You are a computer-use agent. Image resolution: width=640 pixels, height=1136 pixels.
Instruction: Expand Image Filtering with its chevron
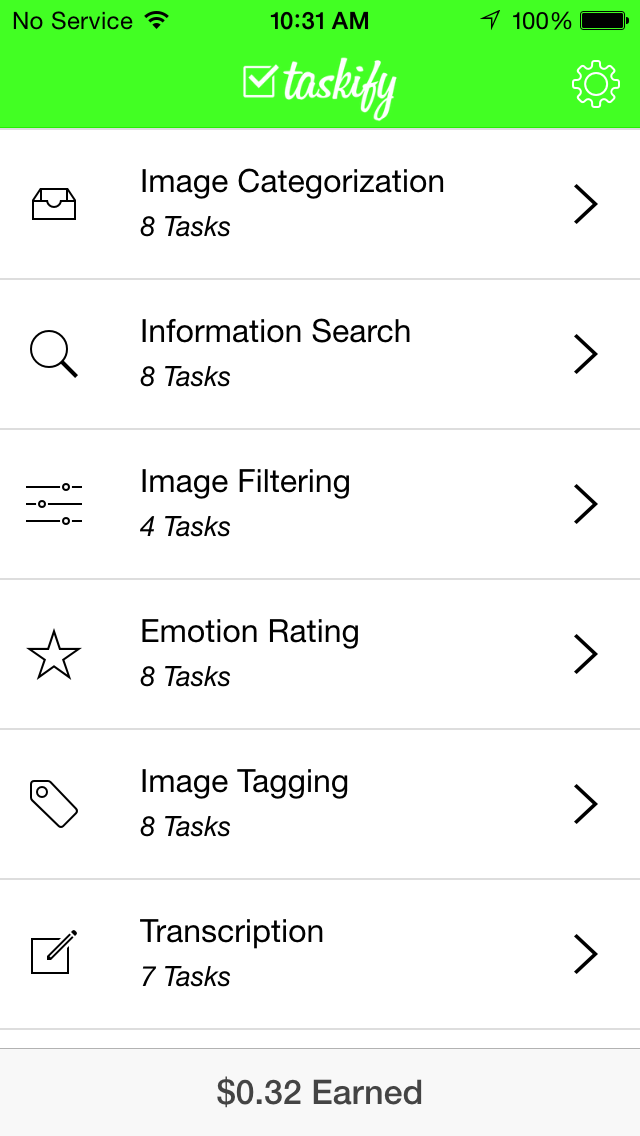point(586,504)
